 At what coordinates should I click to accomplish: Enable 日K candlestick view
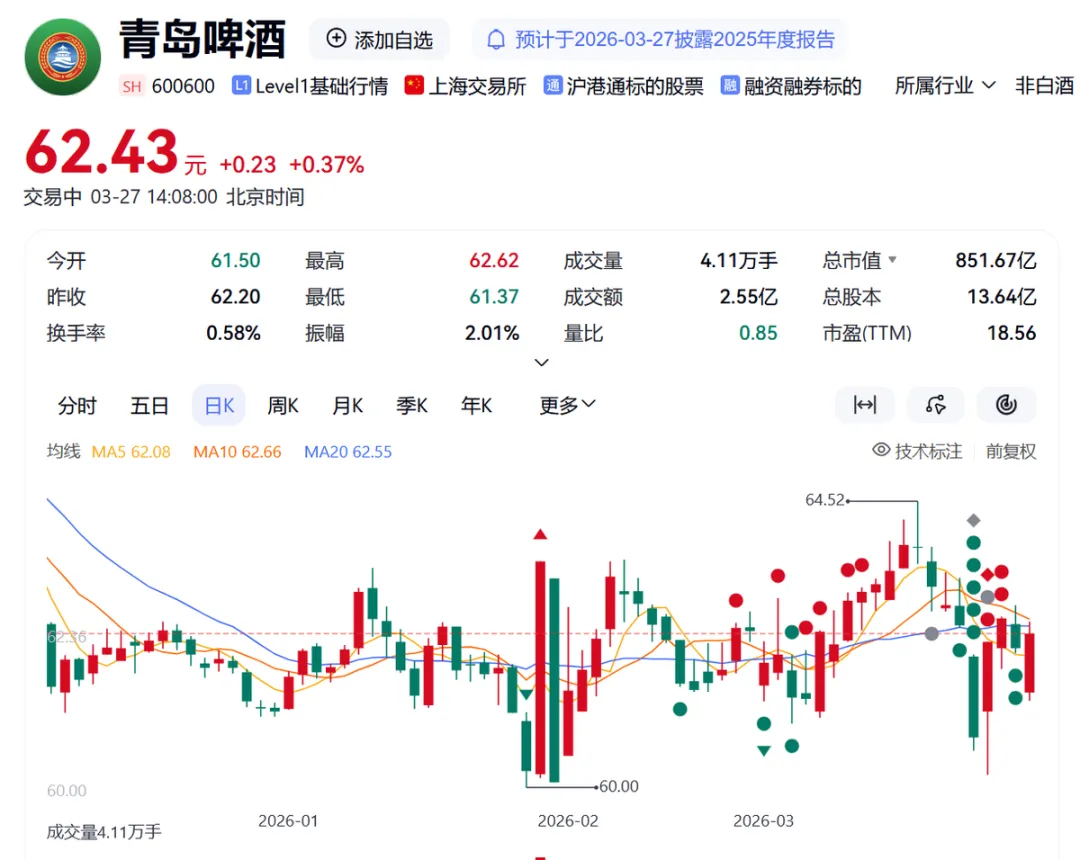tap(218, 405)
